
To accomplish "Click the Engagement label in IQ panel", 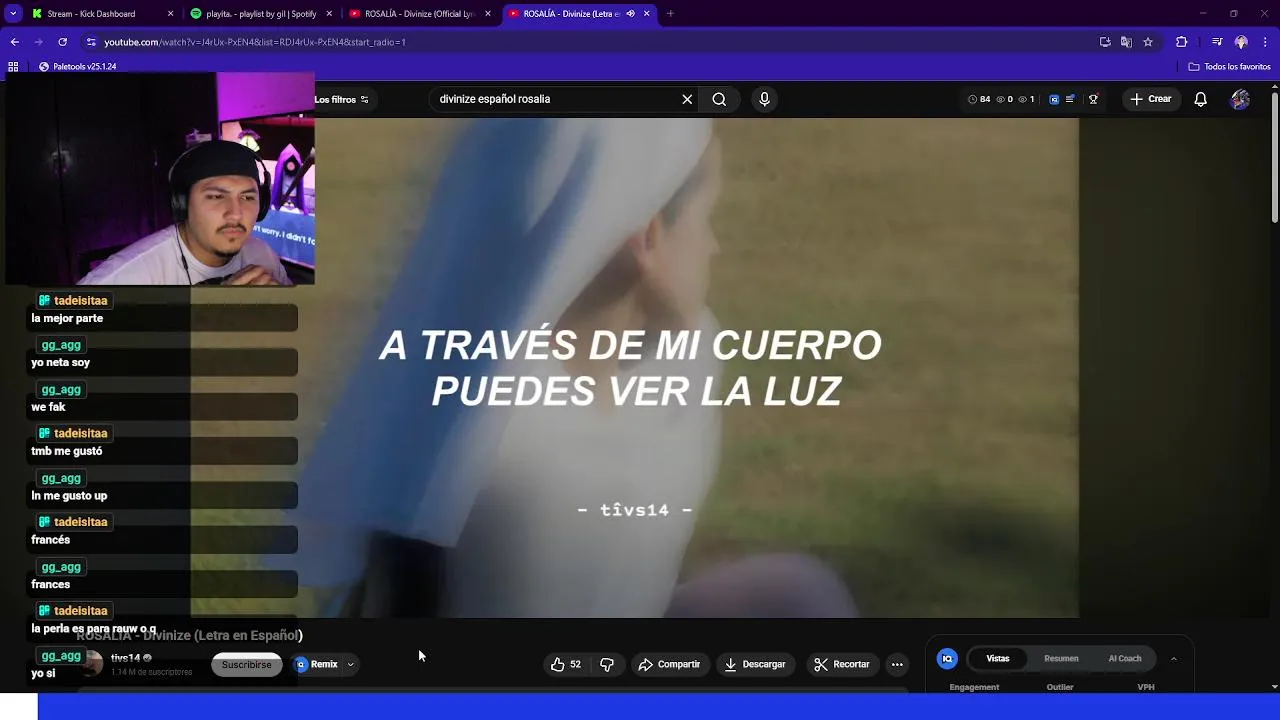I will click(974, 687).
